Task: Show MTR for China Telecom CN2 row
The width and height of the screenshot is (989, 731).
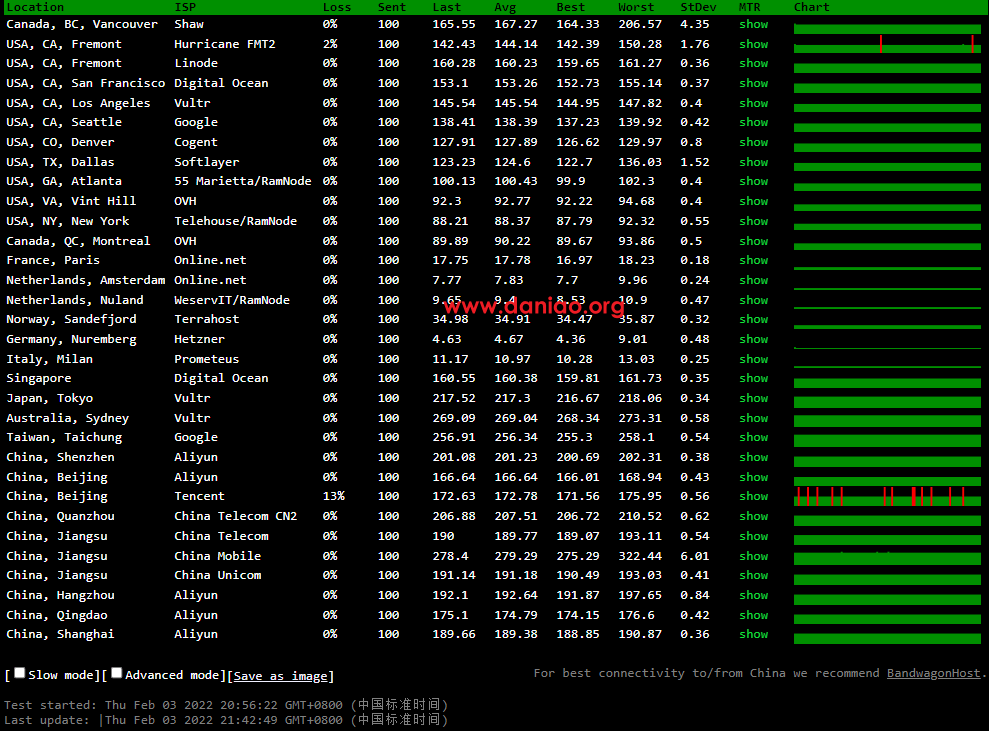Action: click(754, 516)
